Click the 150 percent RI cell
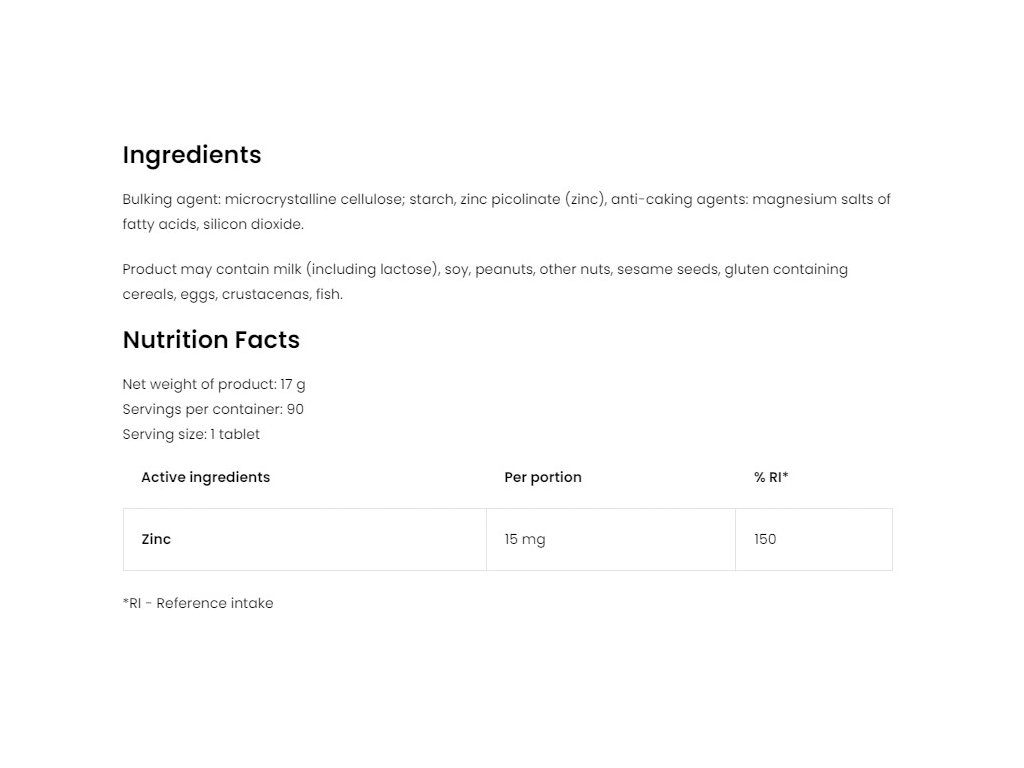Viewport: 1024px width, 768px height. pos(765,539)
